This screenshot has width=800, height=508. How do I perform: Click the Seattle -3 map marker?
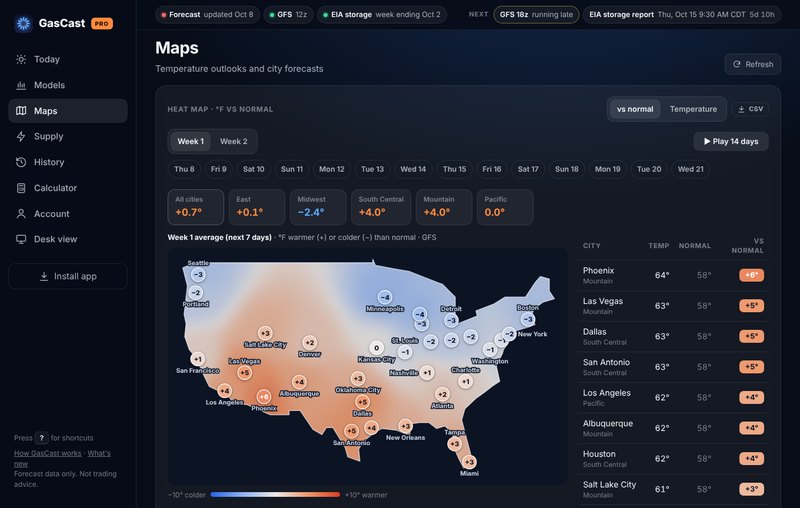point(198,274)
